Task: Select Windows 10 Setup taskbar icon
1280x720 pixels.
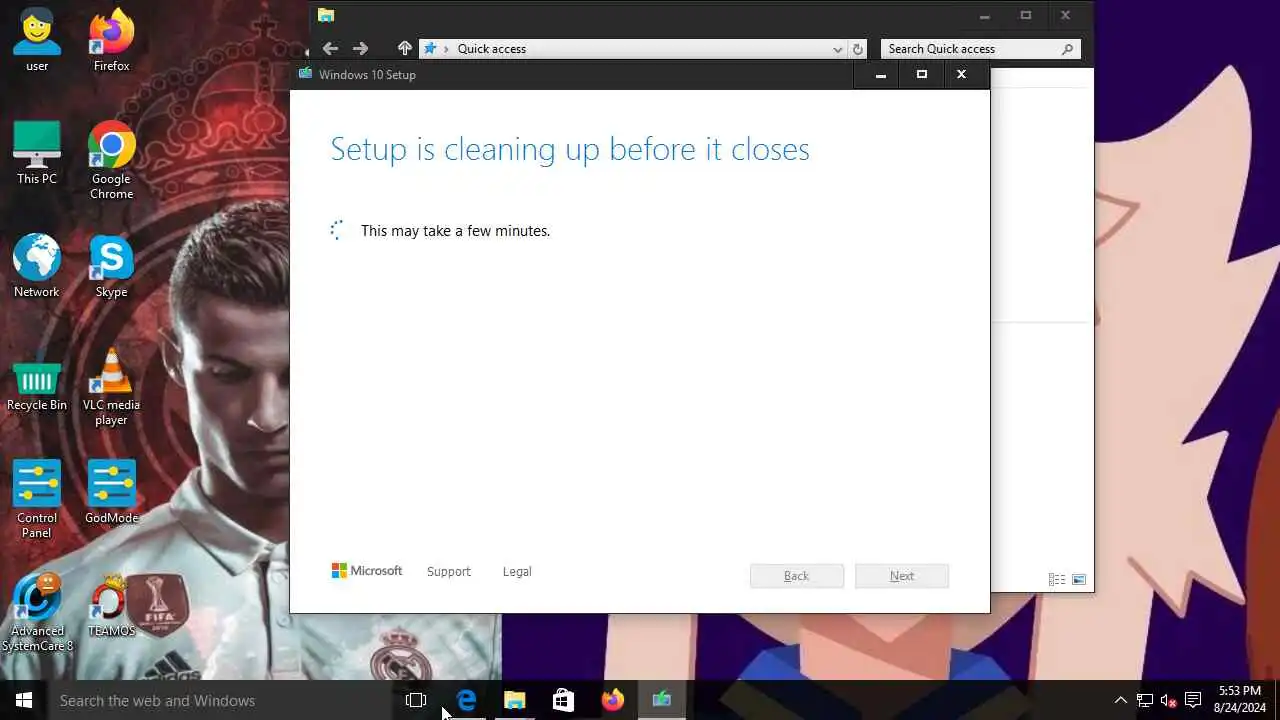Action: click(662, 700)
